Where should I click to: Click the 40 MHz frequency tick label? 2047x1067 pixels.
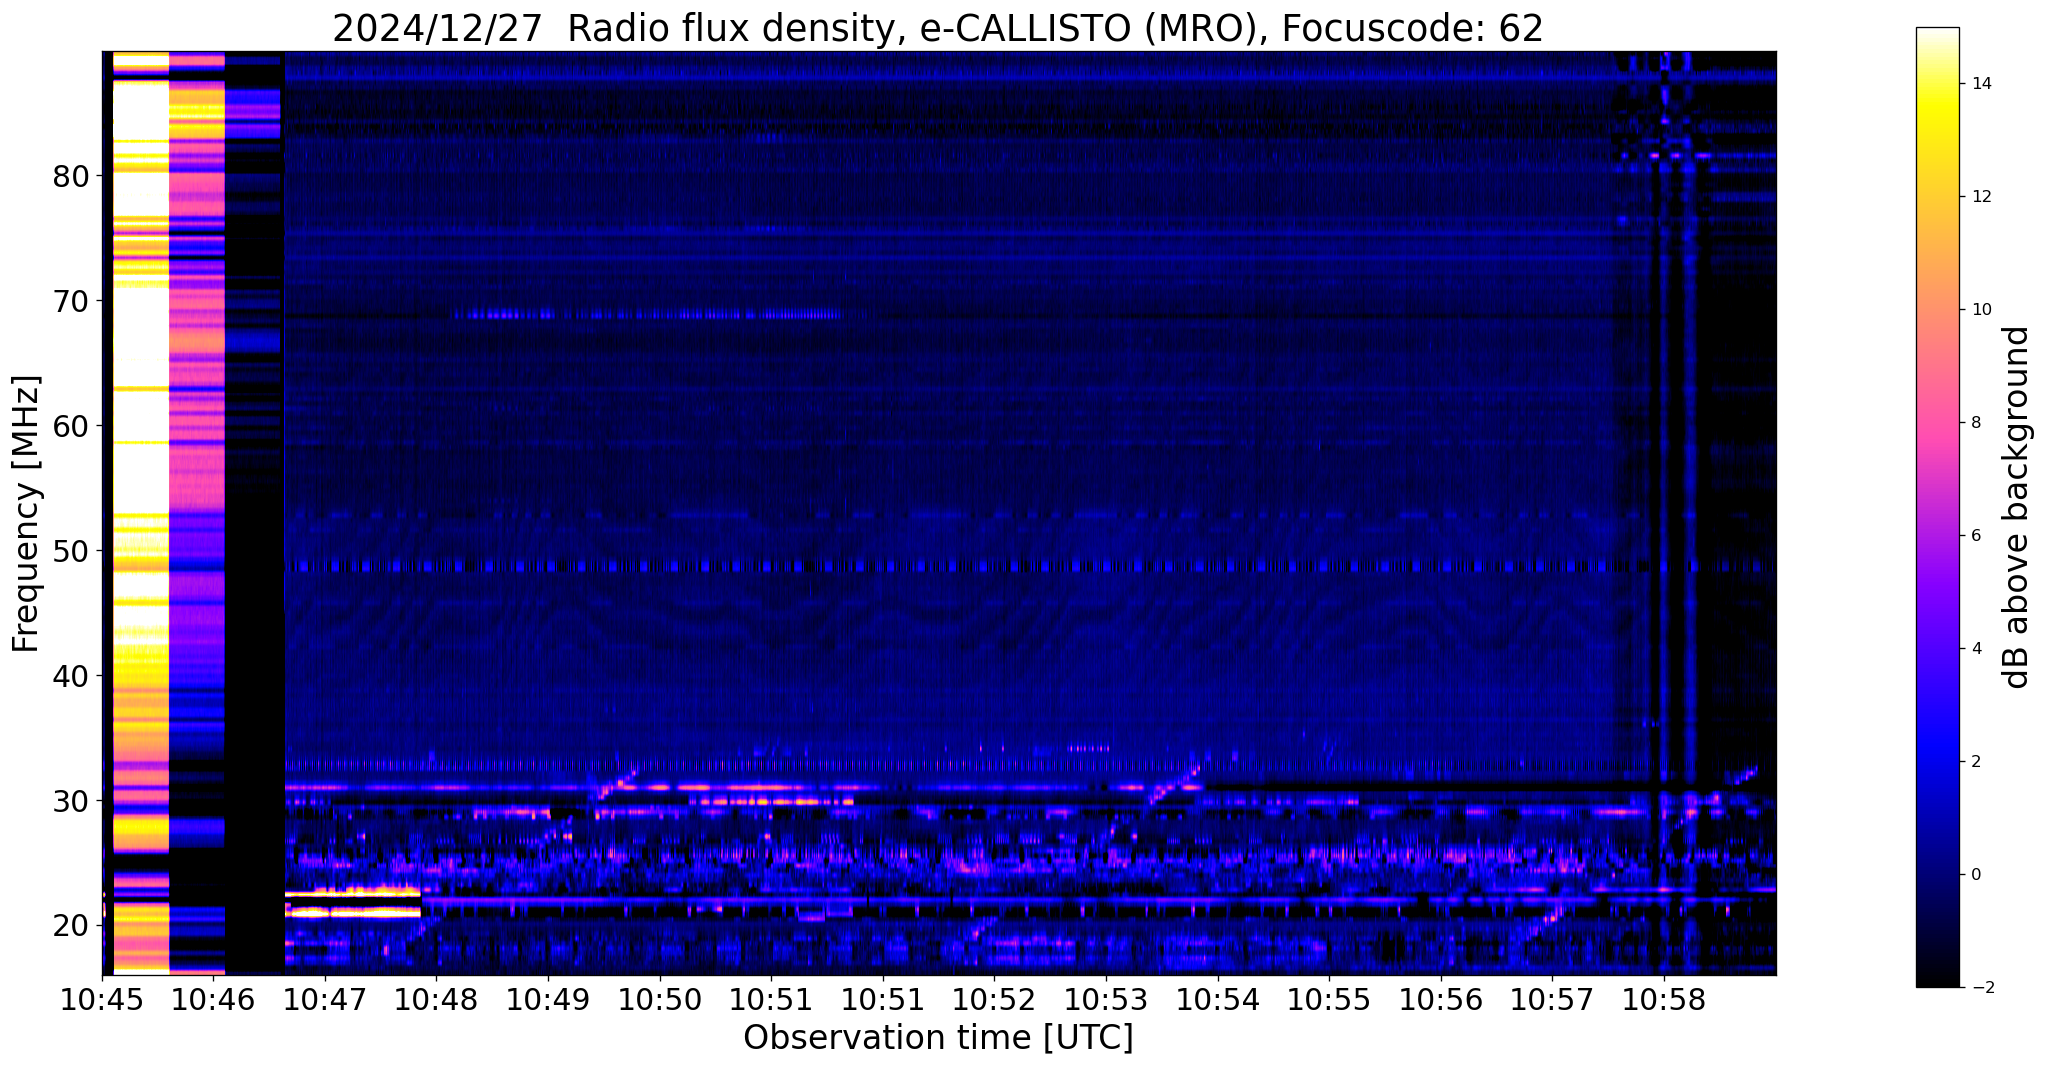click(x=70, y=676)
